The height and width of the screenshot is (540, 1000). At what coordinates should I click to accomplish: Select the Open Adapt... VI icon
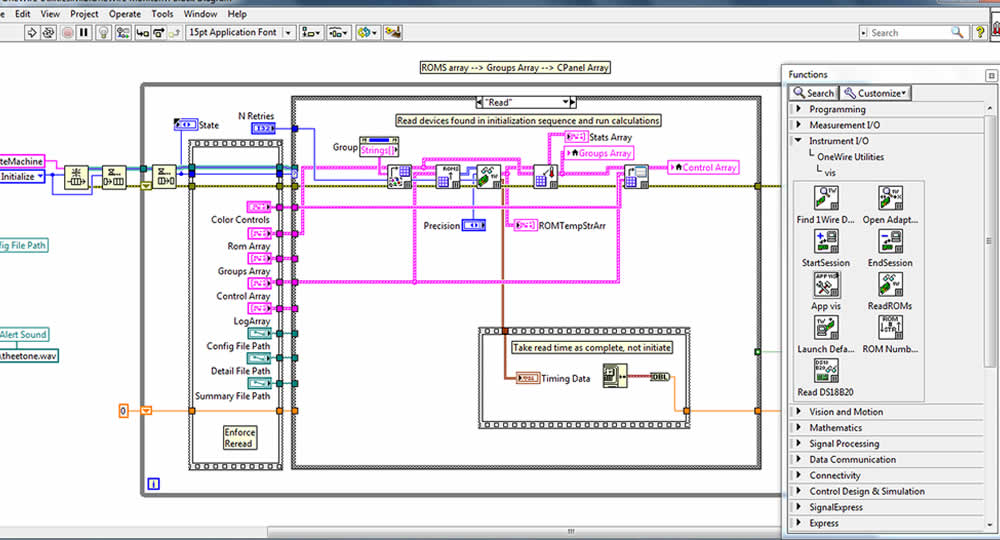(890, 198)
